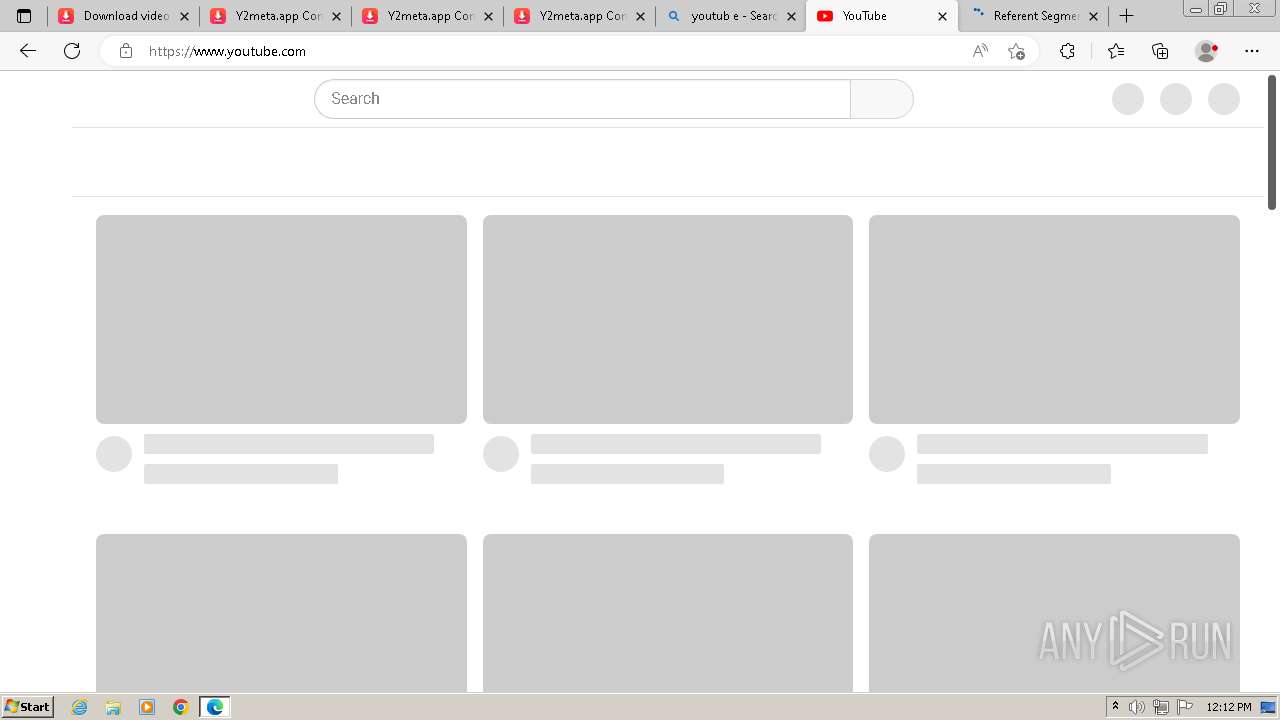The width and height of the screenshot is (1280, 720).
Task: Select Microsoft Edge taskbar icon
Action: point(215,707)
